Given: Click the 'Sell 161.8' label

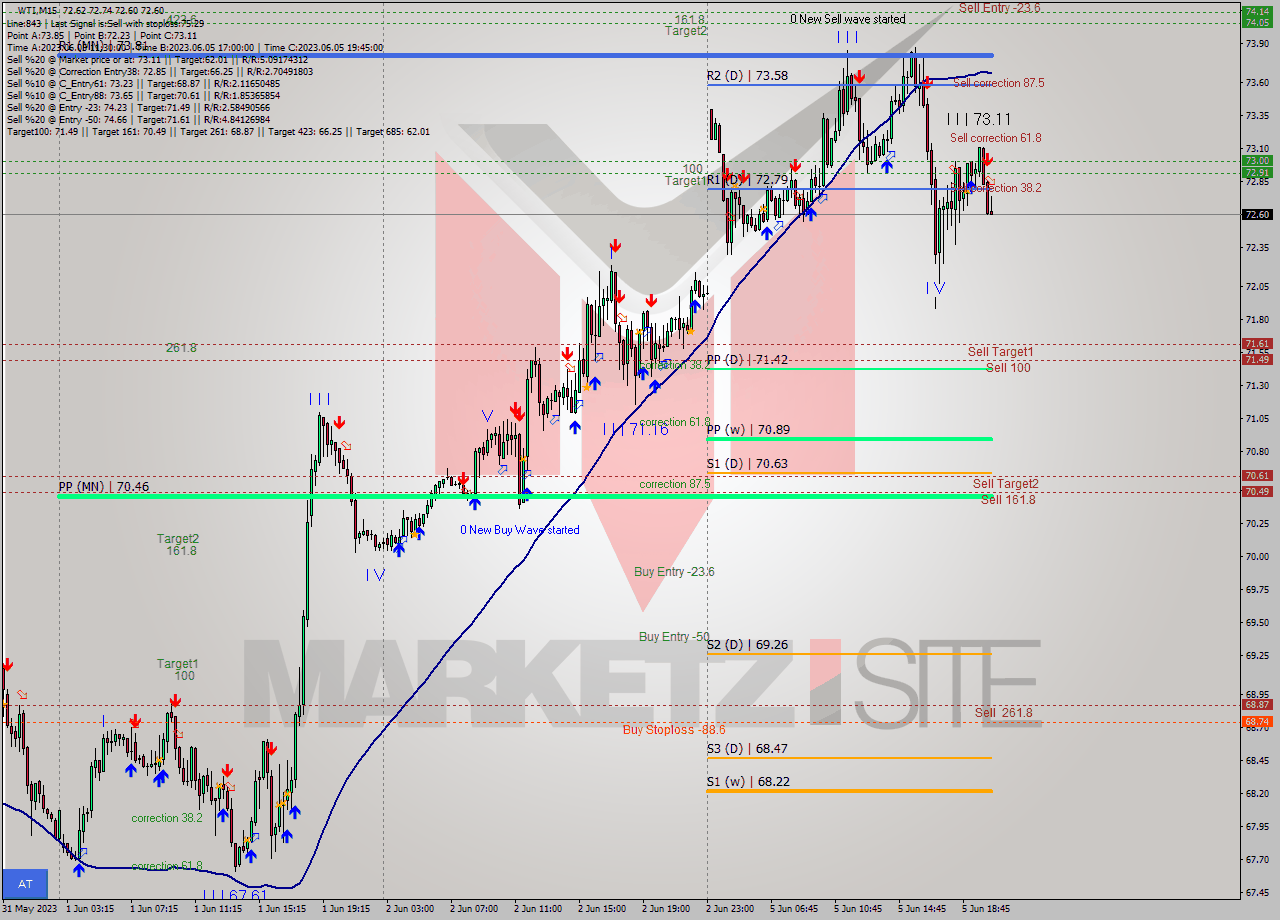Looking at the screenshot, I should 1008,499.
